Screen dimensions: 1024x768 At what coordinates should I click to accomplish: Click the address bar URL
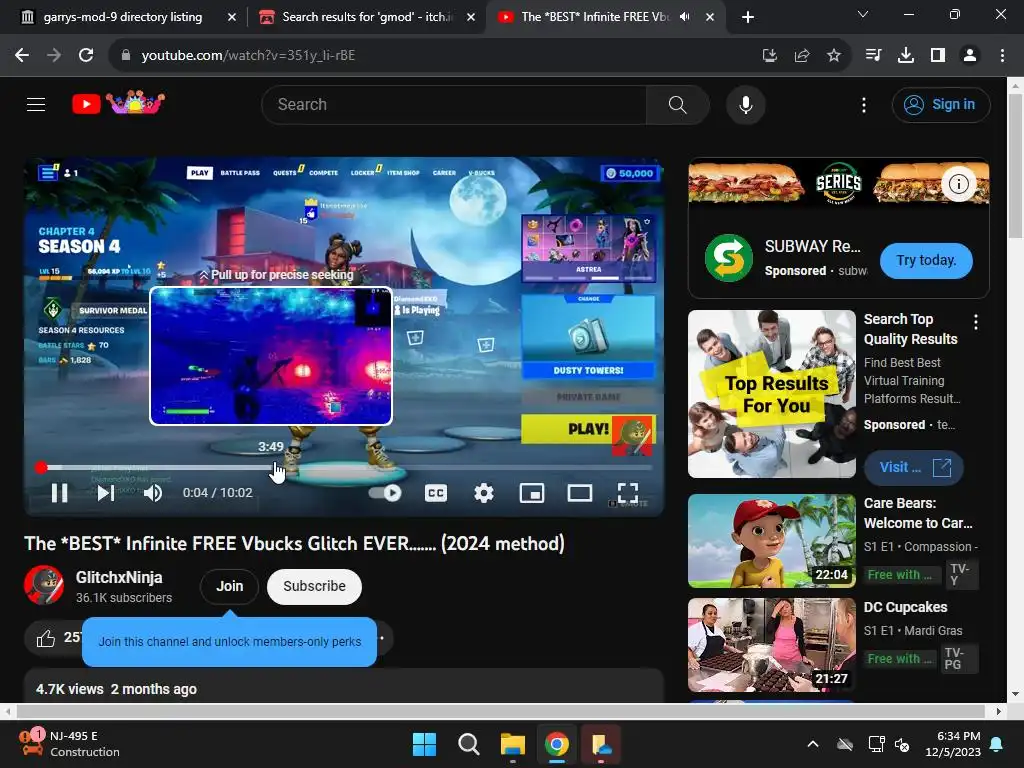pyautogui.click(x=248, y=56)
